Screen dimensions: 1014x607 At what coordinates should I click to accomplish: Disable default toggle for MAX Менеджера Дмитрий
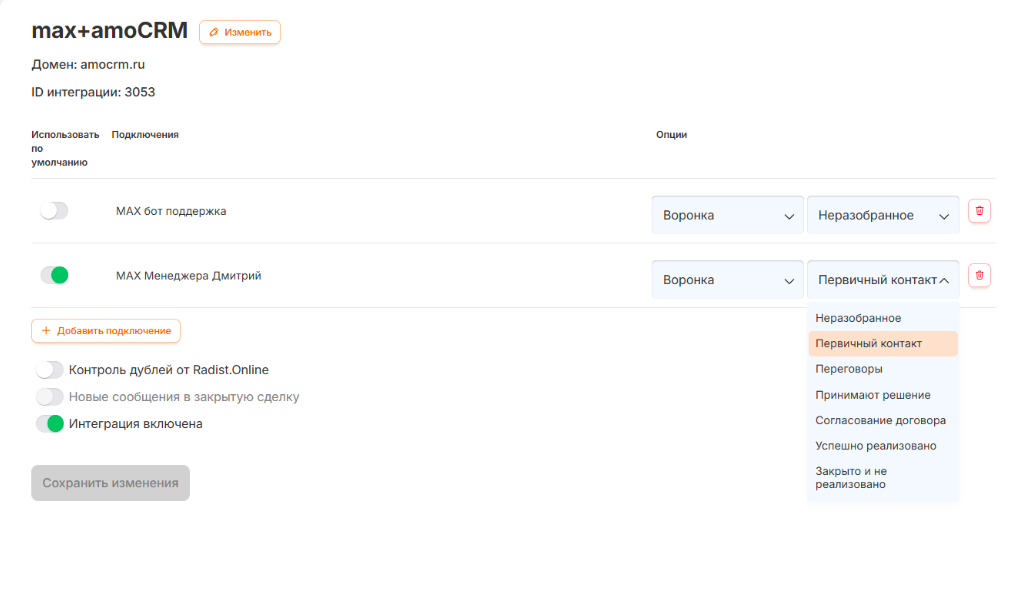click(54, 275)
